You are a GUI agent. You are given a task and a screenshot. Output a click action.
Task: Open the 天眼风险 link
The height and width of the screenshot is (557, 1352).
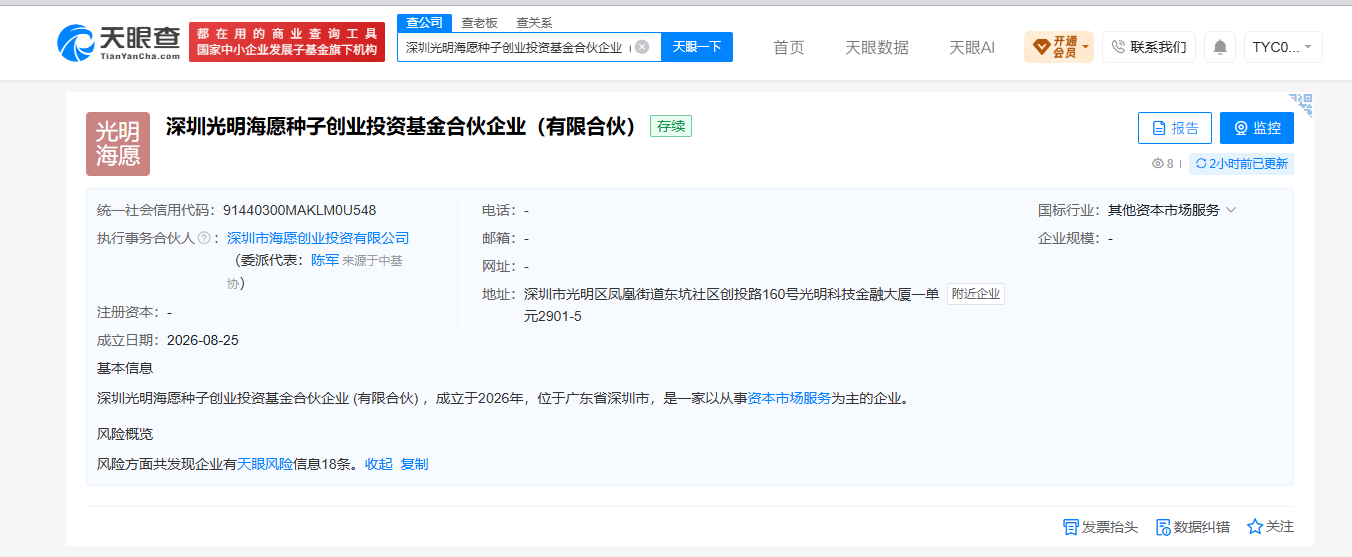pos(265,464)
